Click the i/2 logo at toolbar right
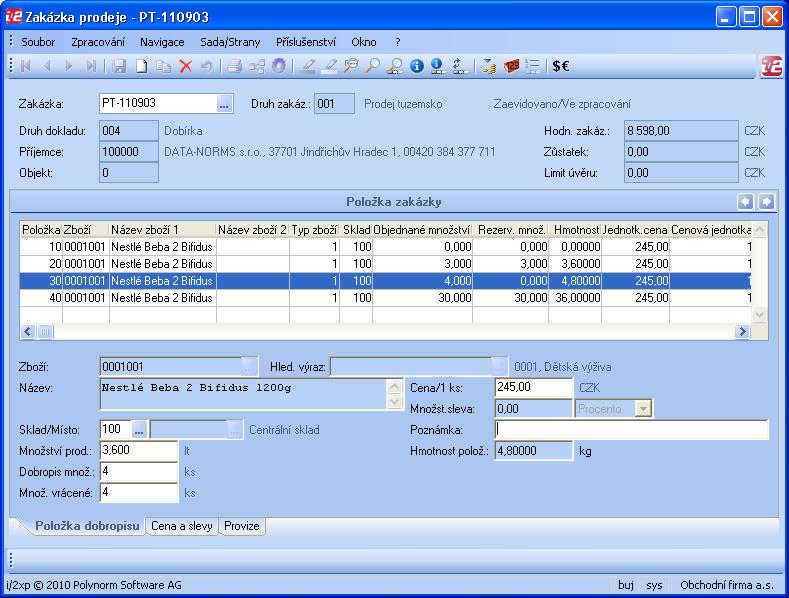 [771, 66]
